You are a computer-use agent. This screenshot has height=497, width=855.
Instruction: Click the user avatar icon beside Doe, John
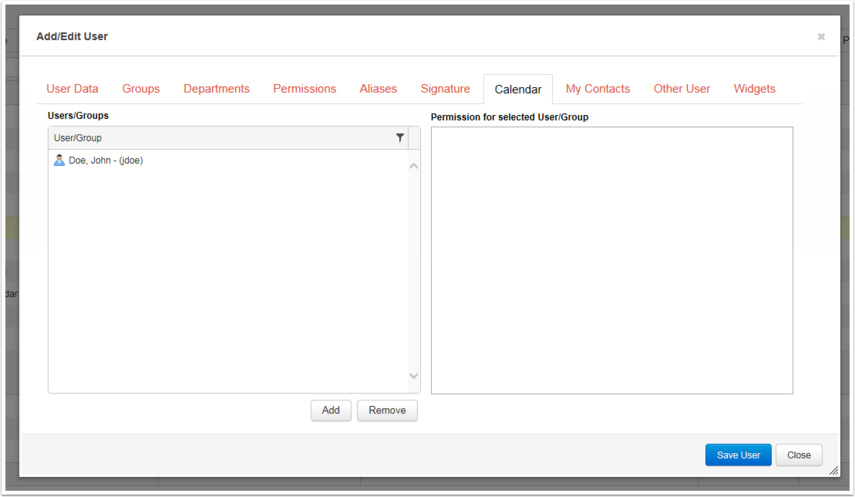[x=59, y=160]
